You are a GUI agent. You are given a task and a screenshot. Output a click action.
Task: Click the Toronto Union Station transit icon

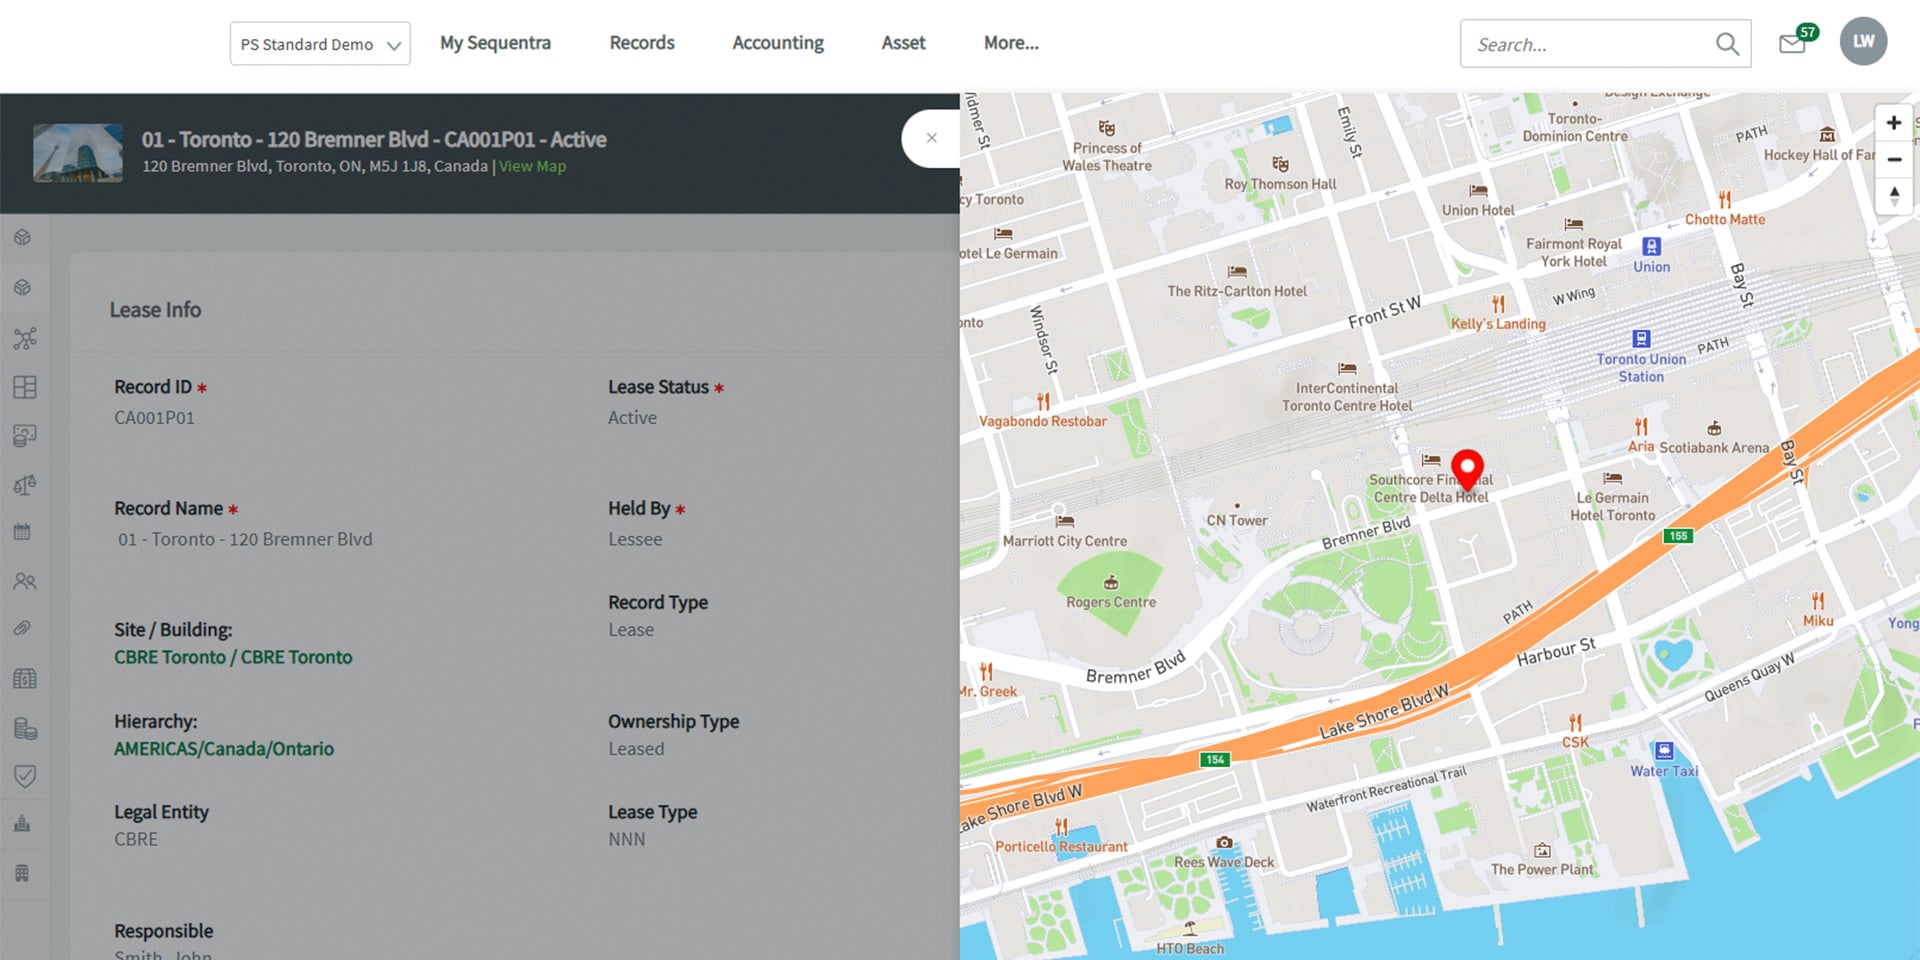tap(1641, 339)
